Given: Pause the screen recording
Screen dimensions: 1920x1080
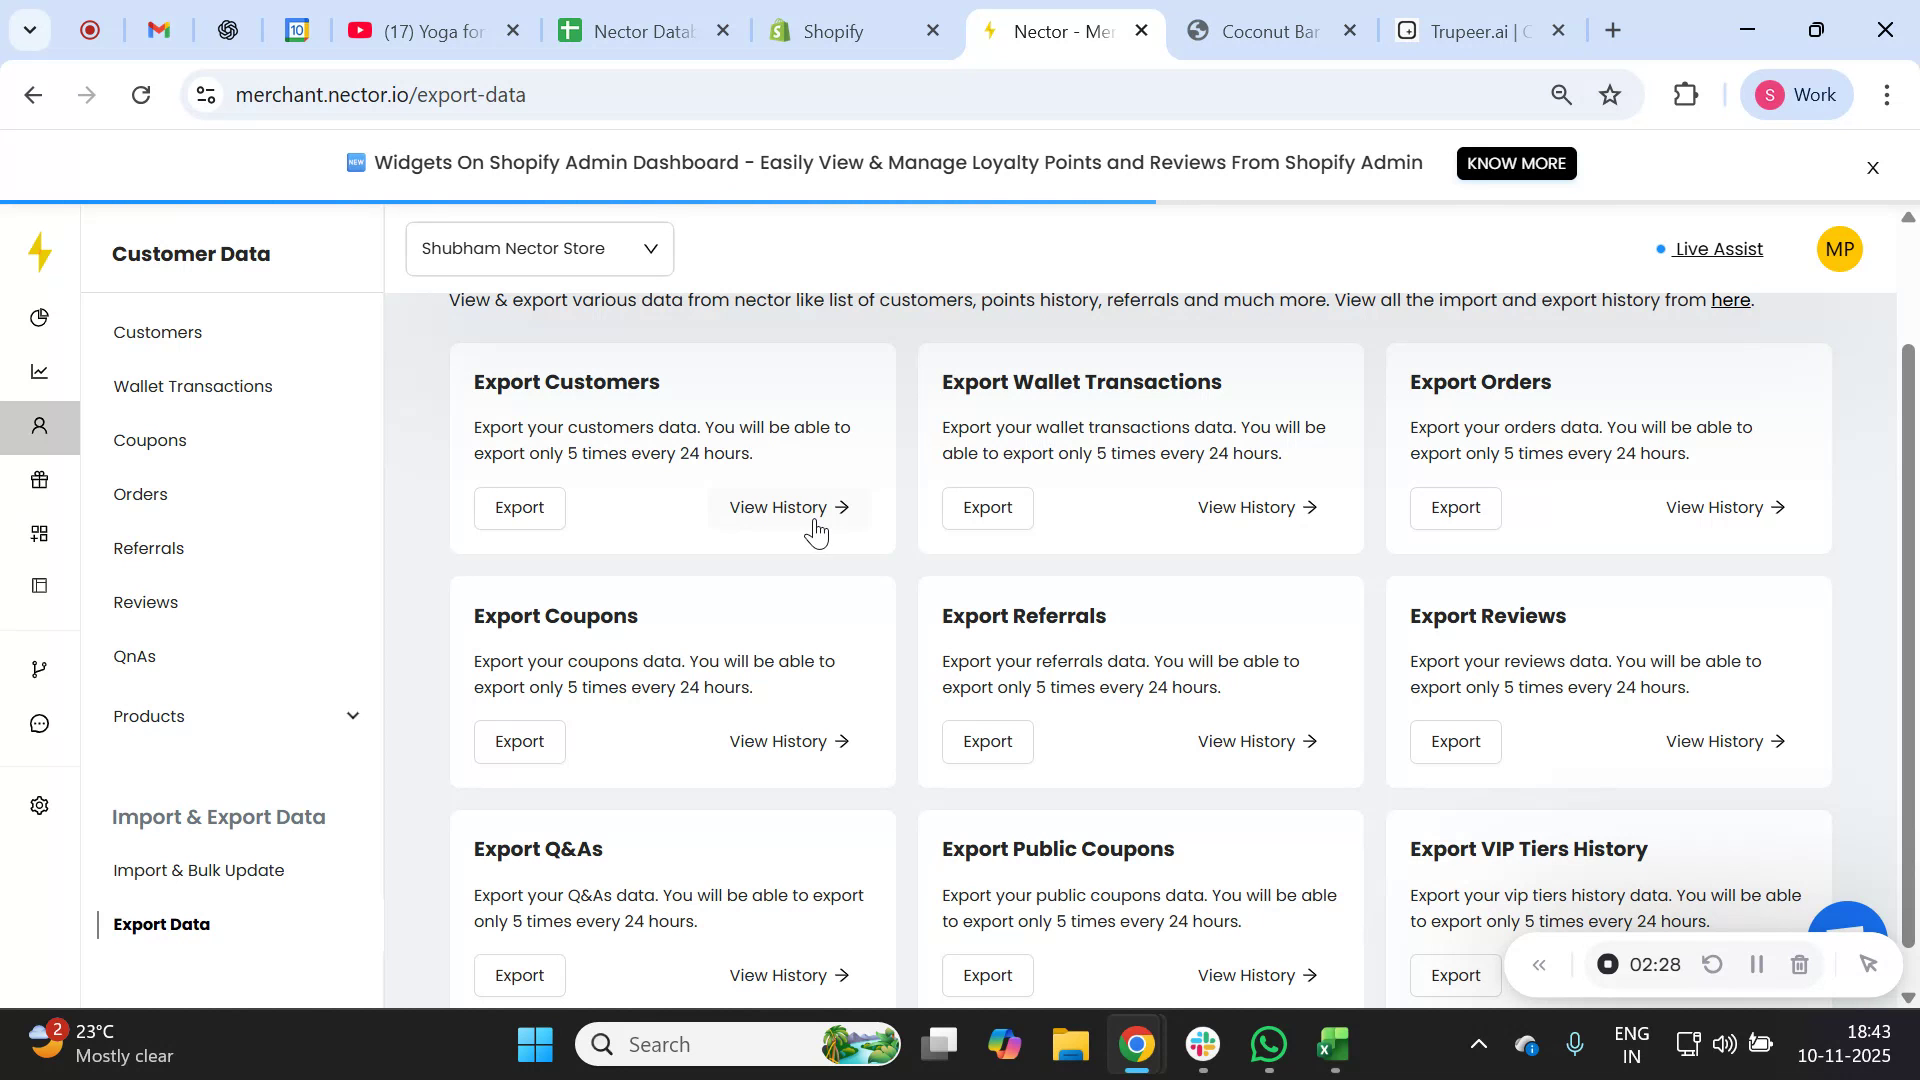Looking at the screenshot, I should pyautogui.click(x=1757, y=964).
